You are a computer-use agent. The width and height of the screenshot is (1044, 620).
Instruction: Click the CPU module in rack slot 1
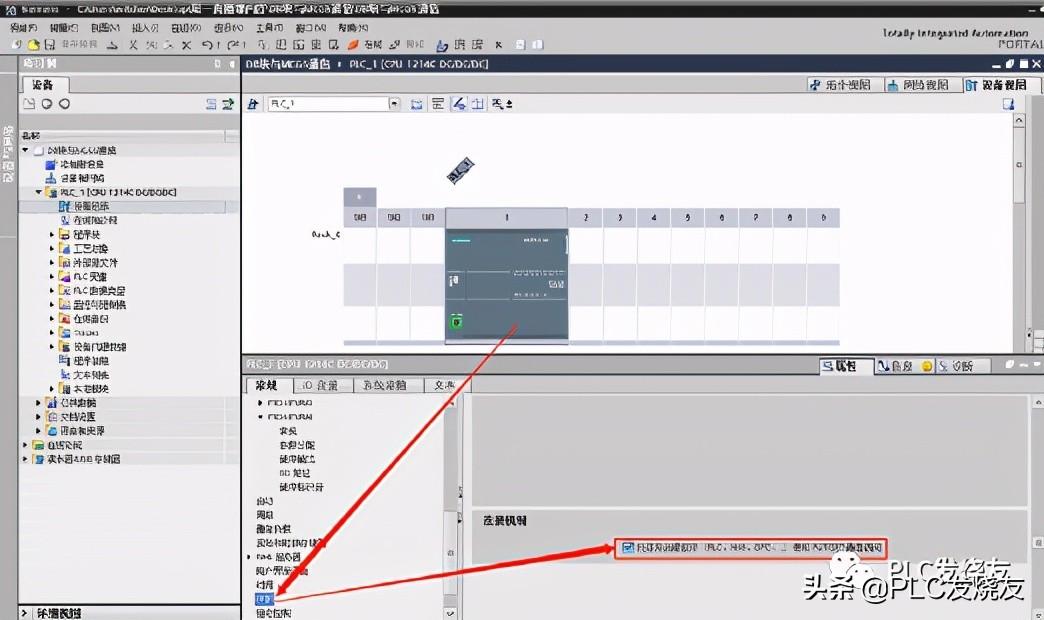coord(507,285)
